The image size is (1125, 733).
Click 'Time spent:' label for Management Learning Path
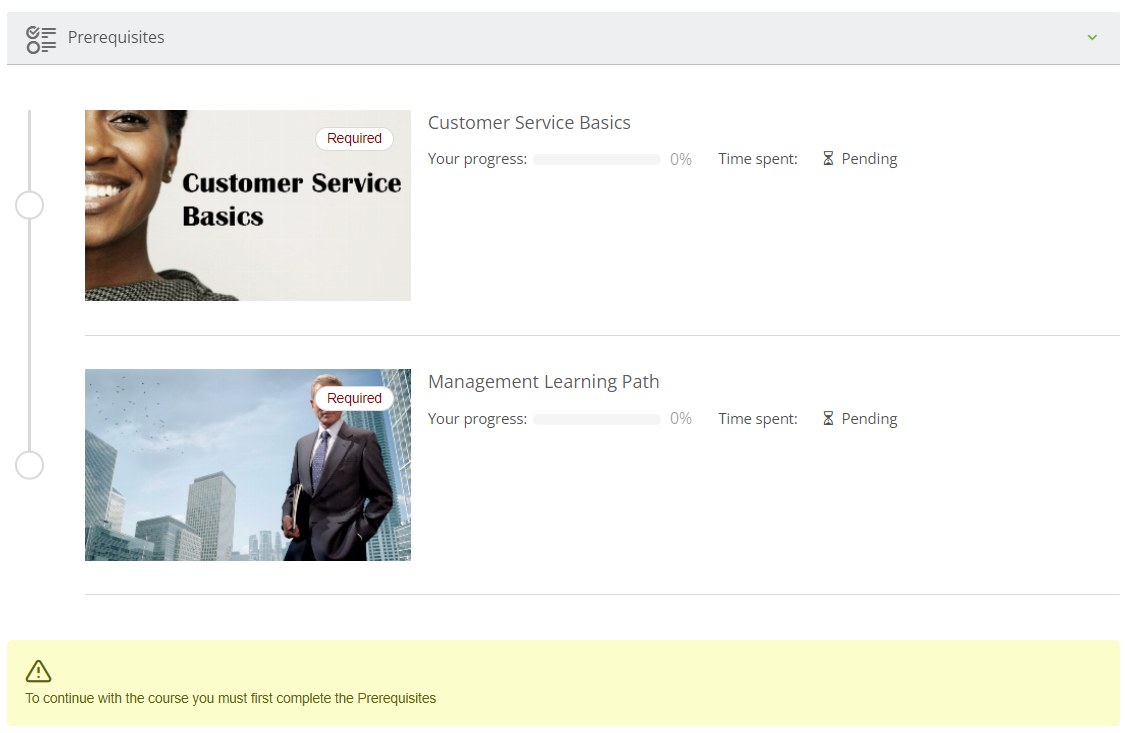click(x=758, y=419)
